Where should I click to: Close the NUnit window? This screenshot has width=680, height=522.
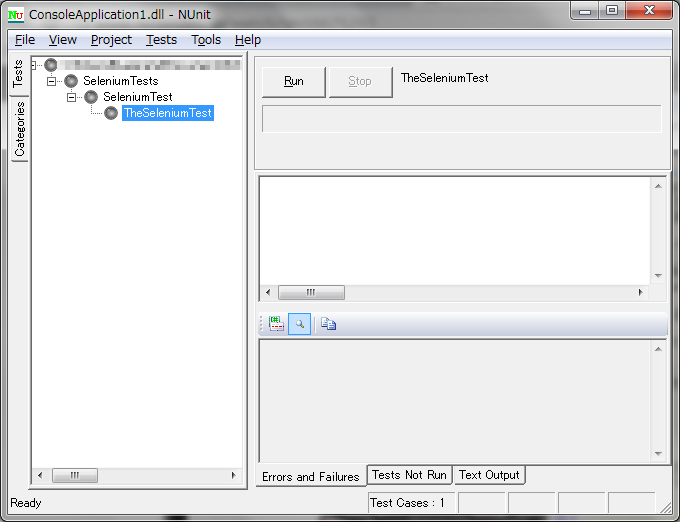(649, 11)
